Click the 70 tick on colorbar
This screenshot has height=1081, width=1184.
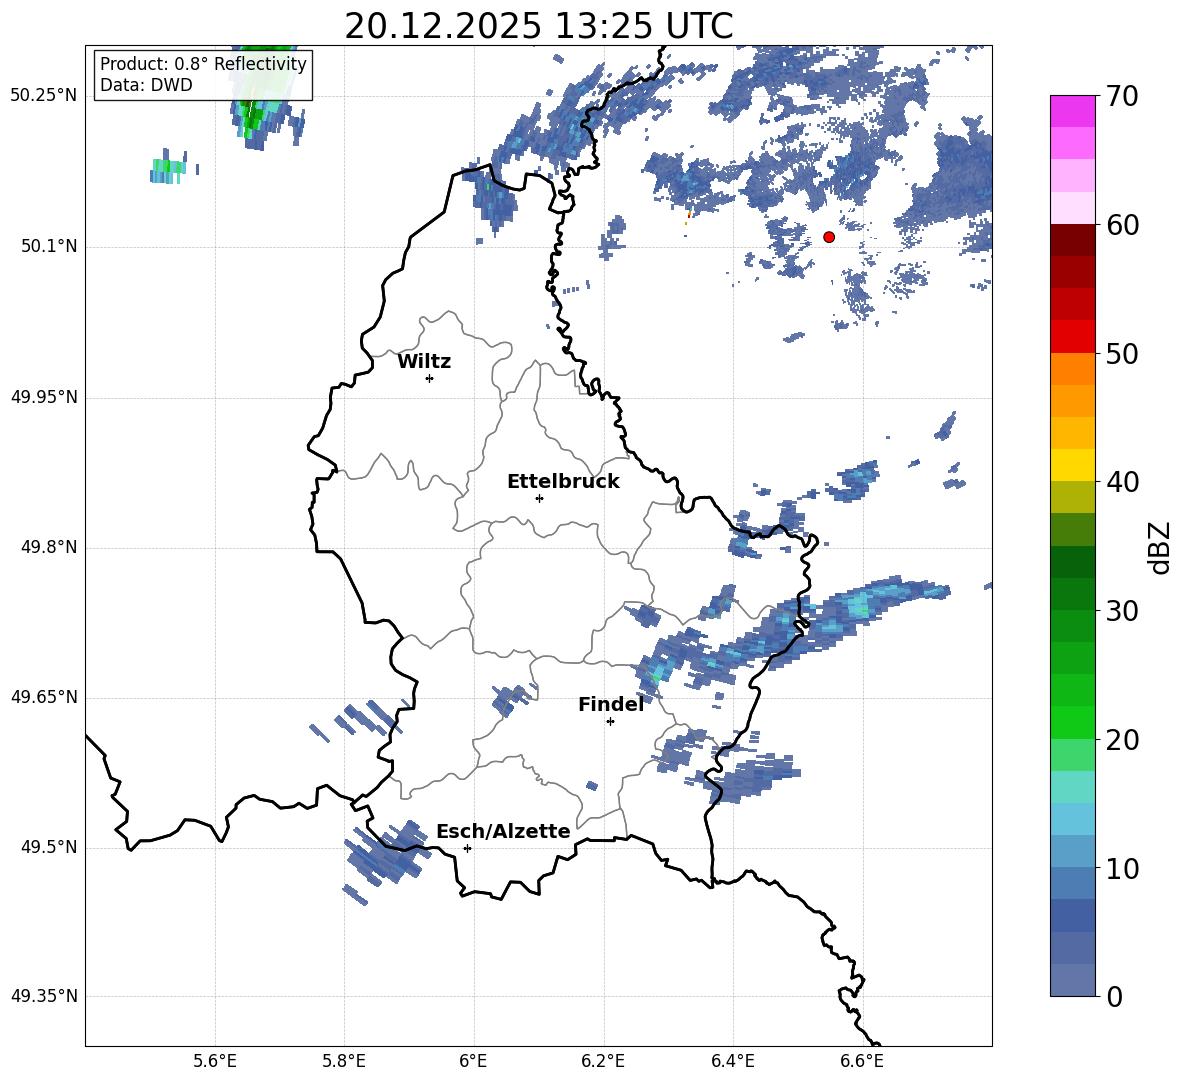[1122, 96]
